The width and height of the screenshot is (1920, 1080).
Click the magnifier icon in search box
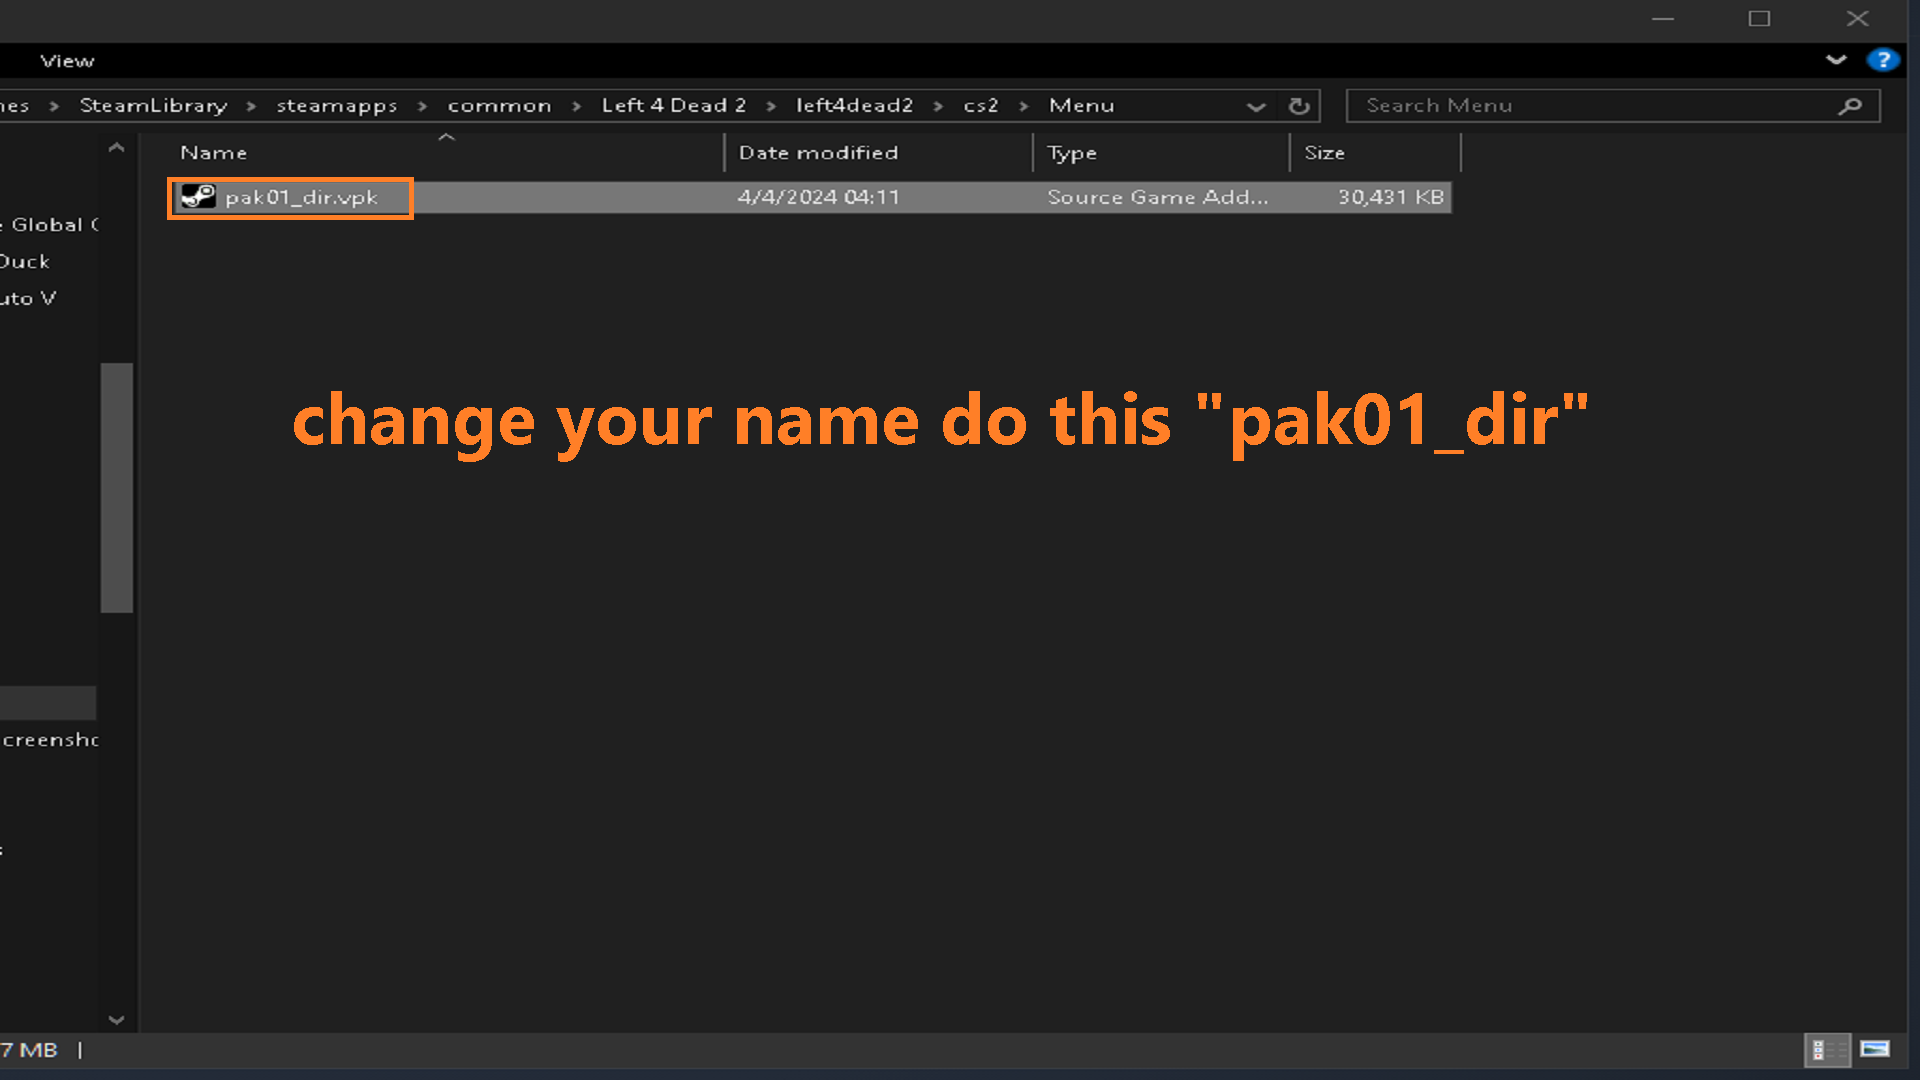(x=1850, y=106)
